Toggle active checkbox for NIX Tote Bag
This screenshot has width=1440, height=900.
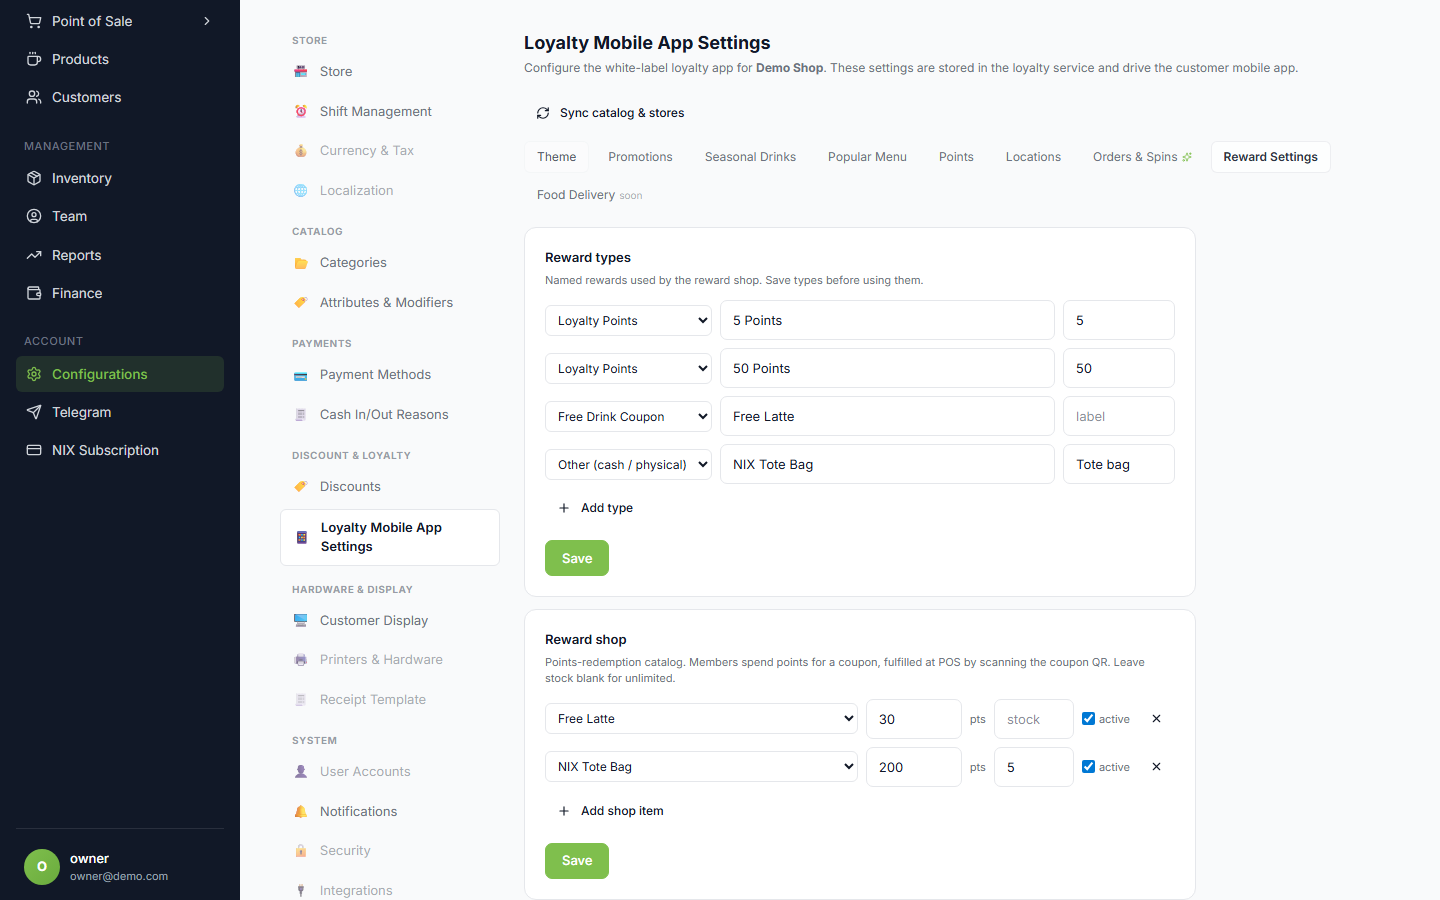coord(1088,767)
